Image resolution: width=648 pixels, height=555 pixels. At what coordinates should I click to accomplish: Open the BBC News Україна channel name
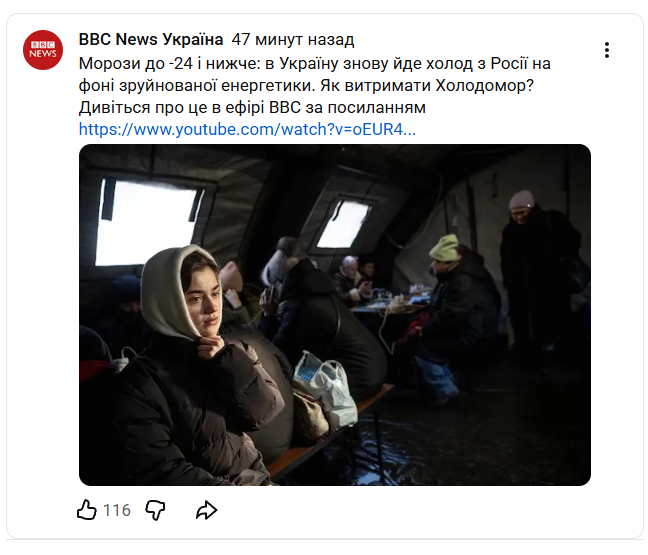(151, 39)
